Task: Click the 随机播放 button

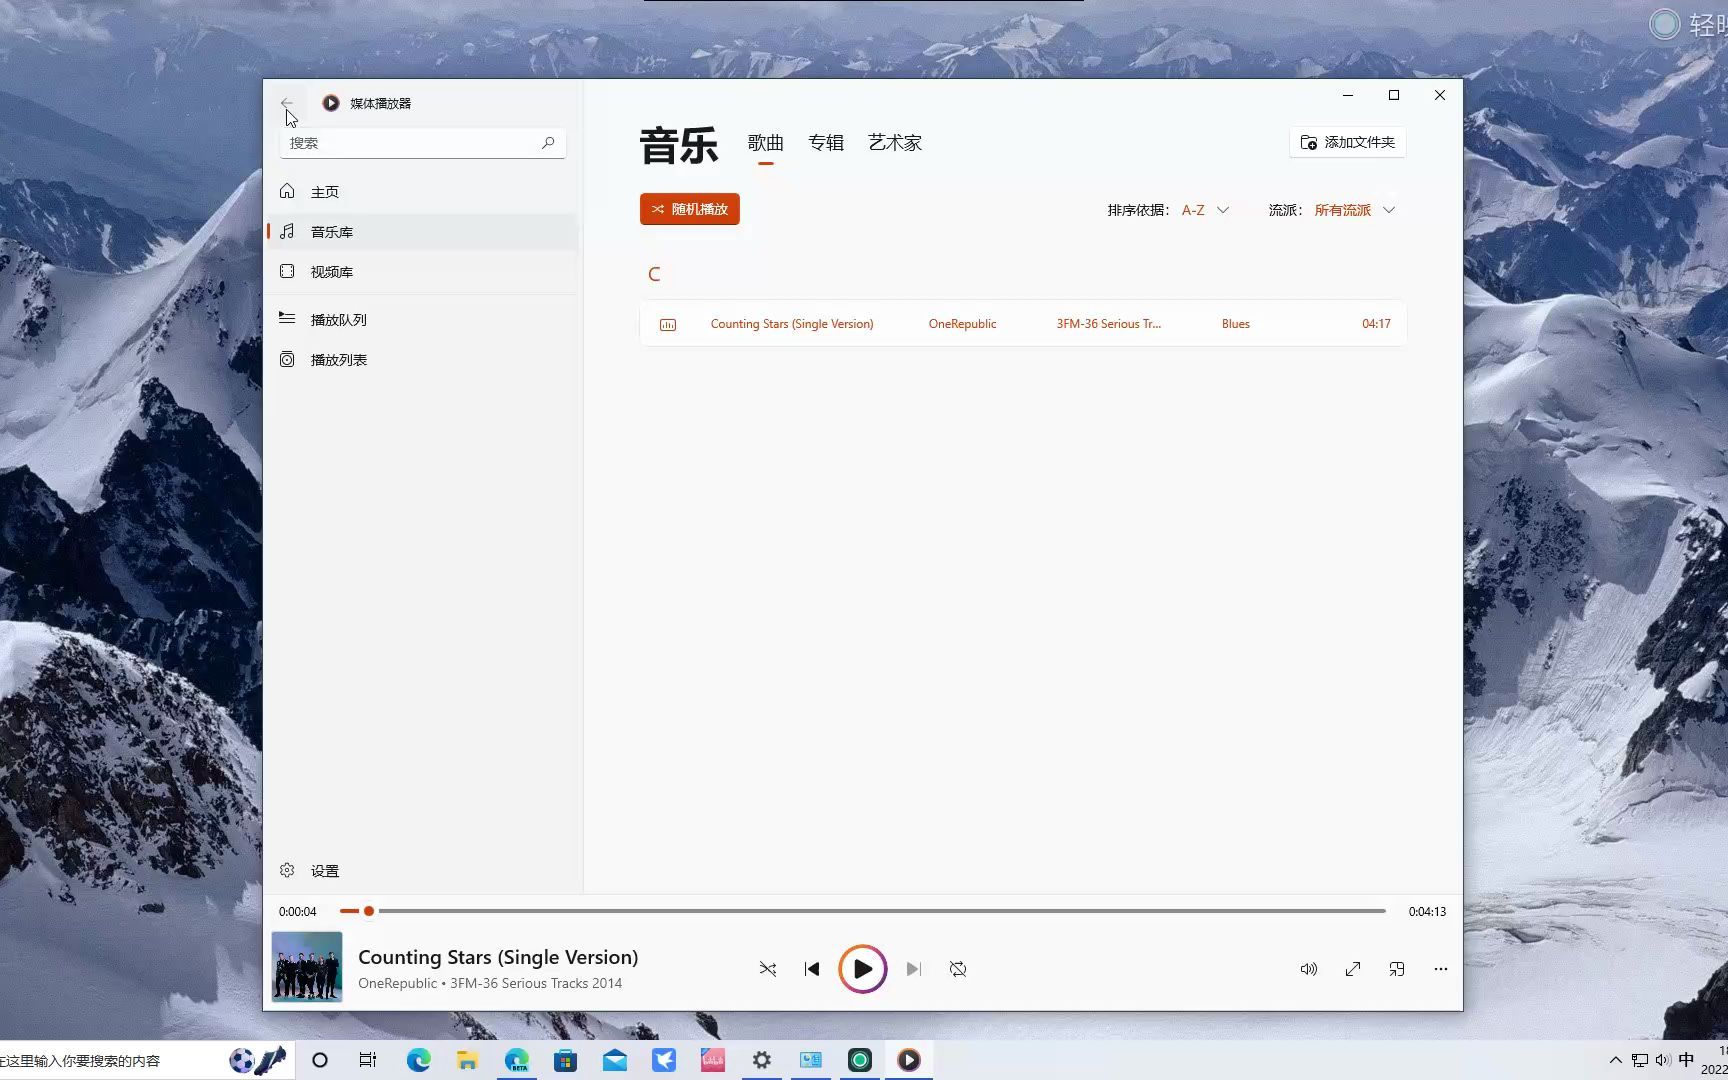Action: [689, 208]
